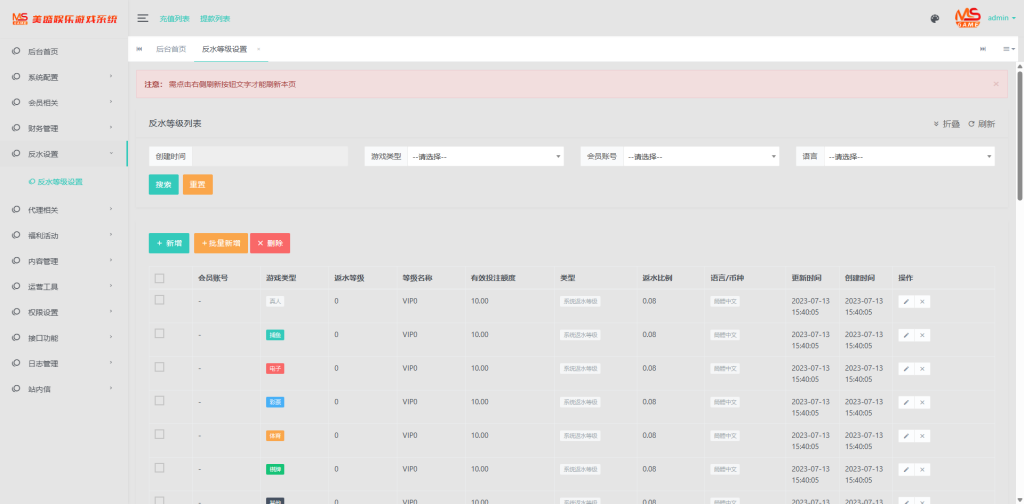1024x504 pixels.
Task: Click the hamburger sidebar collapse icon
Action: click(x=143, y=18)
